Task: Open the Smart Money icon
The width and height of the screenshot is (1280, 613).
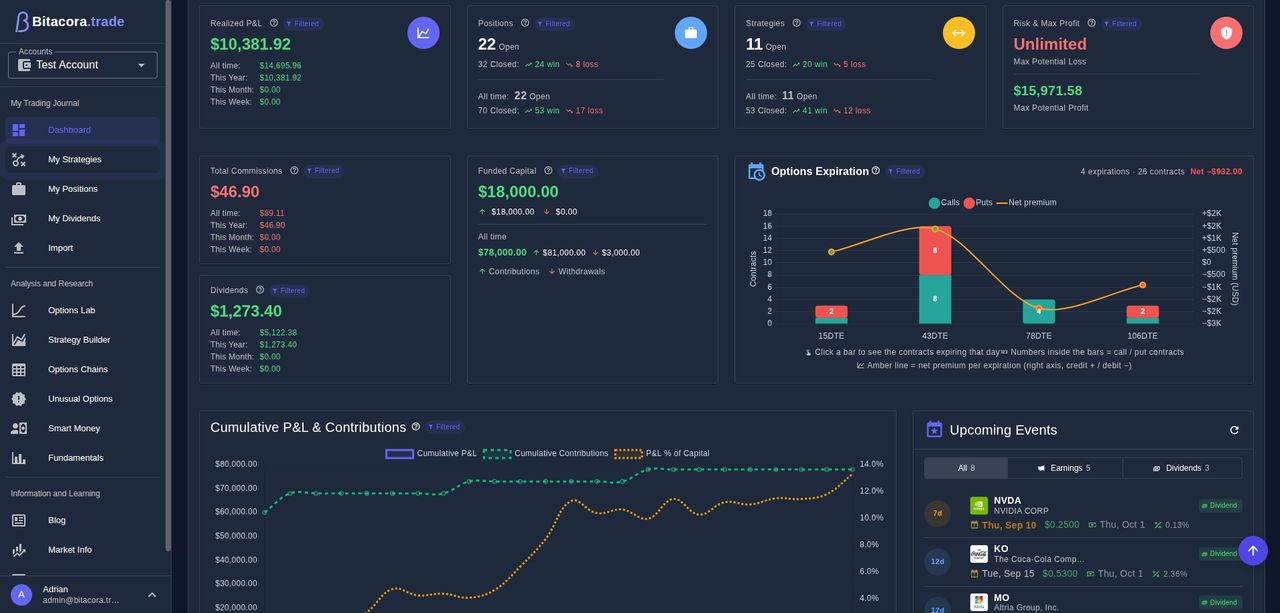Action: pos(19,428)
